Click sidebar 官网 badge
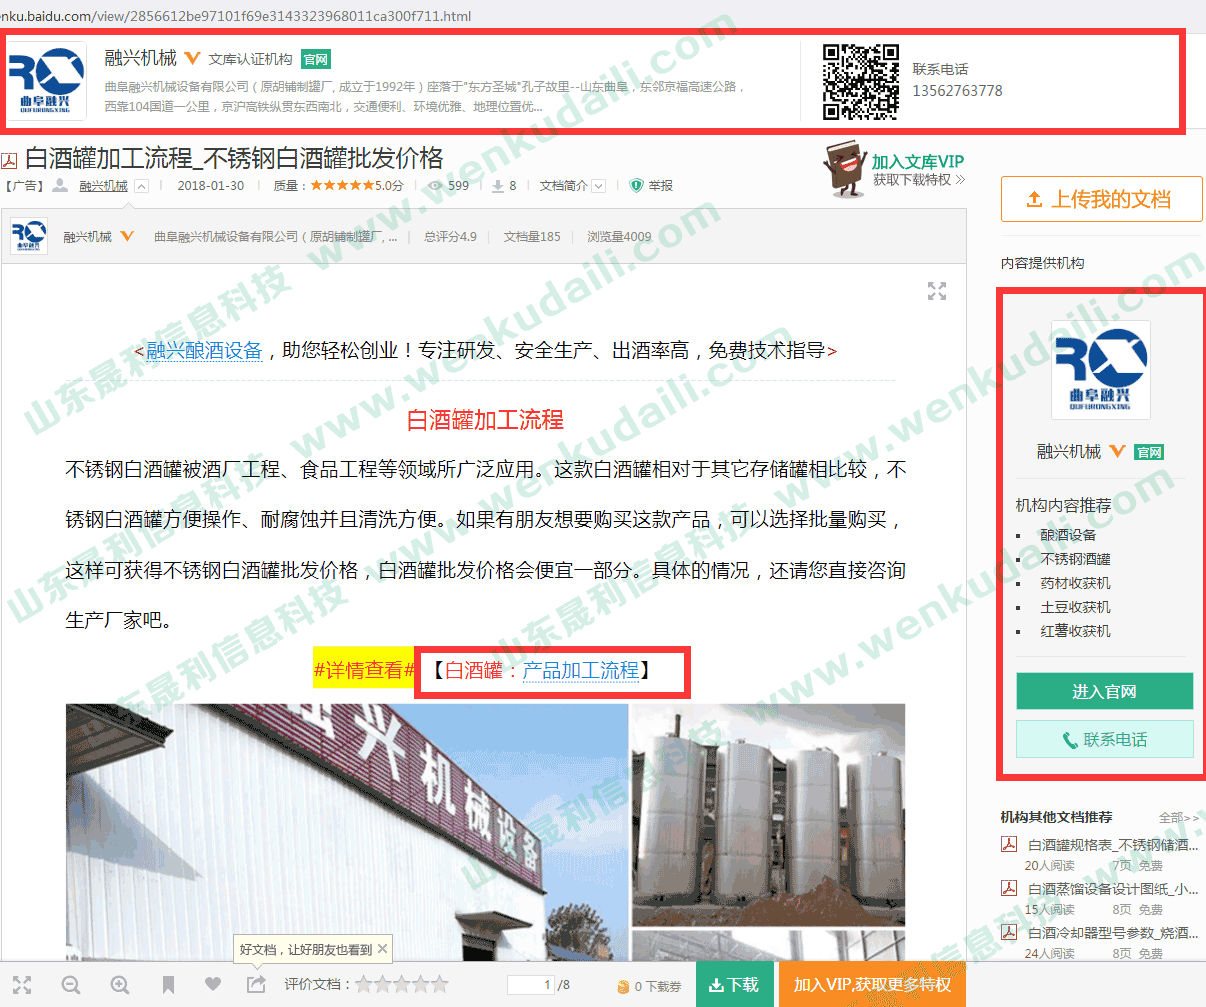Viewport: 1206px width, 1007px height. coord(1149,452)
